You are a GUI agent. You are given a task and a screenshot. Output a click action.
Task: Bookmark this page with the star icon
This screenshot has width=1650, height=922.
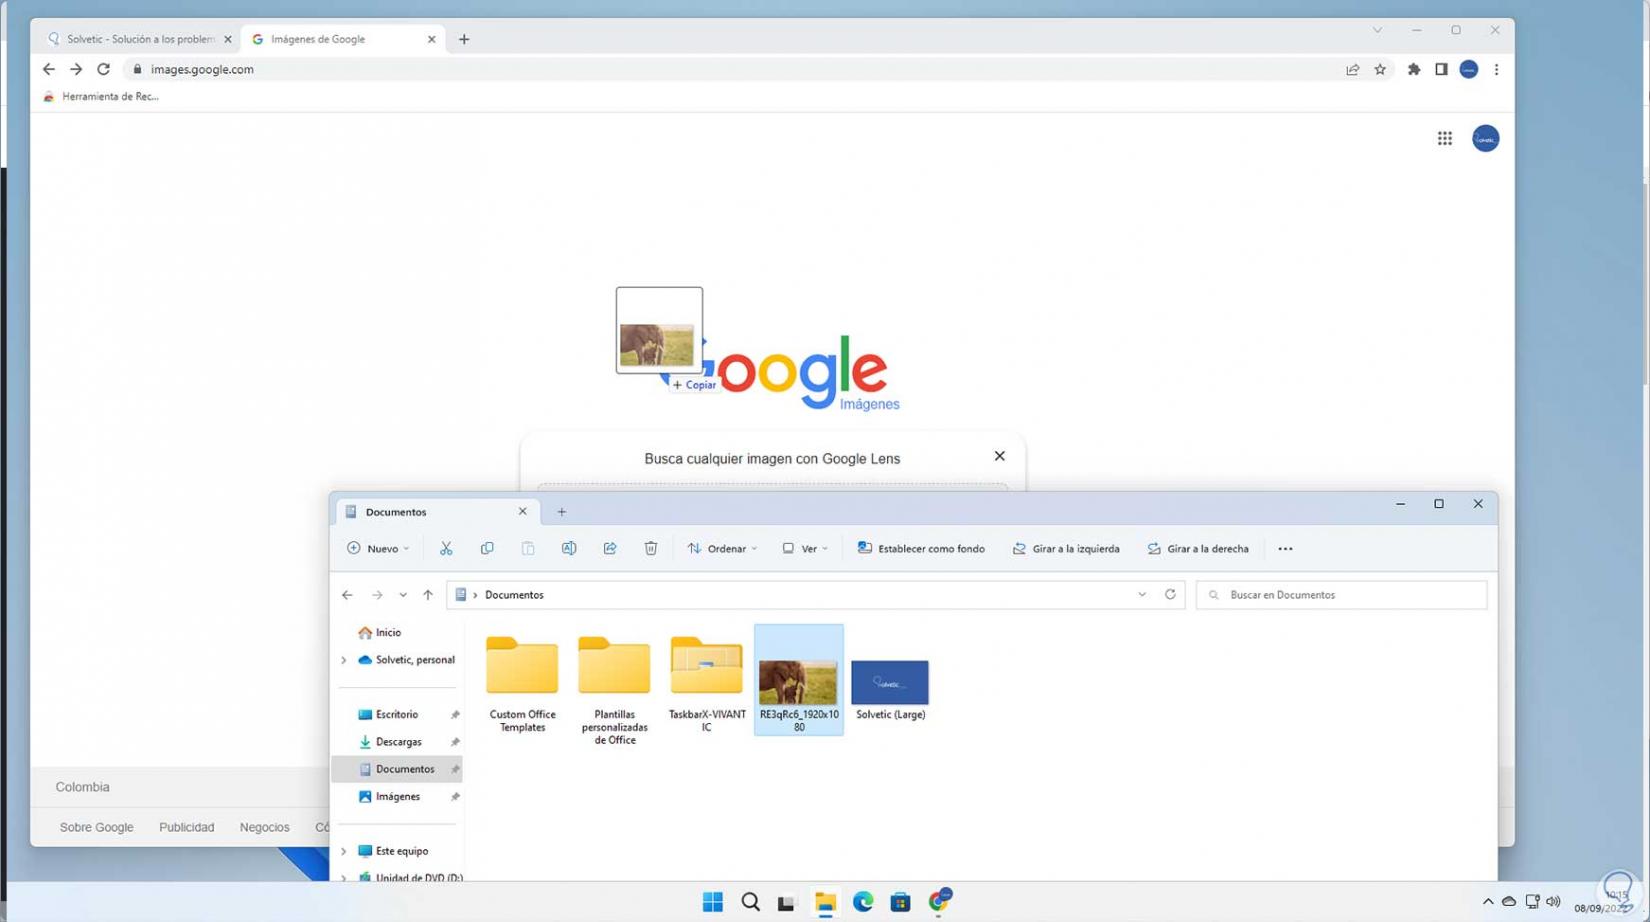(1380, 69)
